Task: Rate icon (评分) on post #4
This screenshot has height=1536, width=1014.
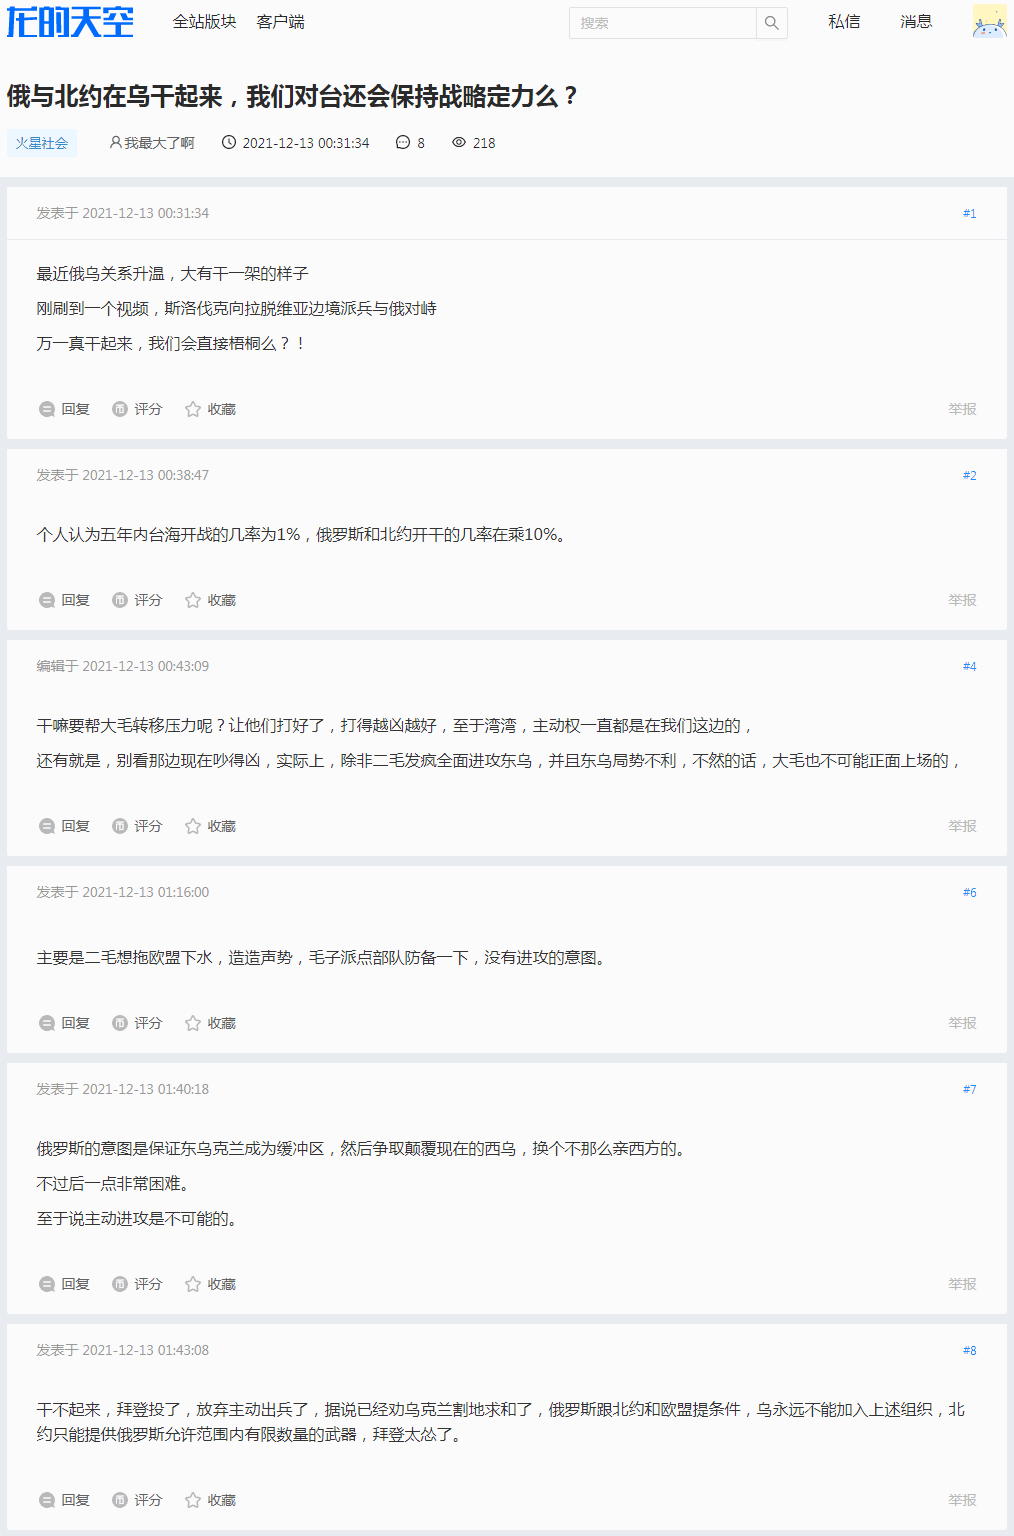Action: [120, 826]
